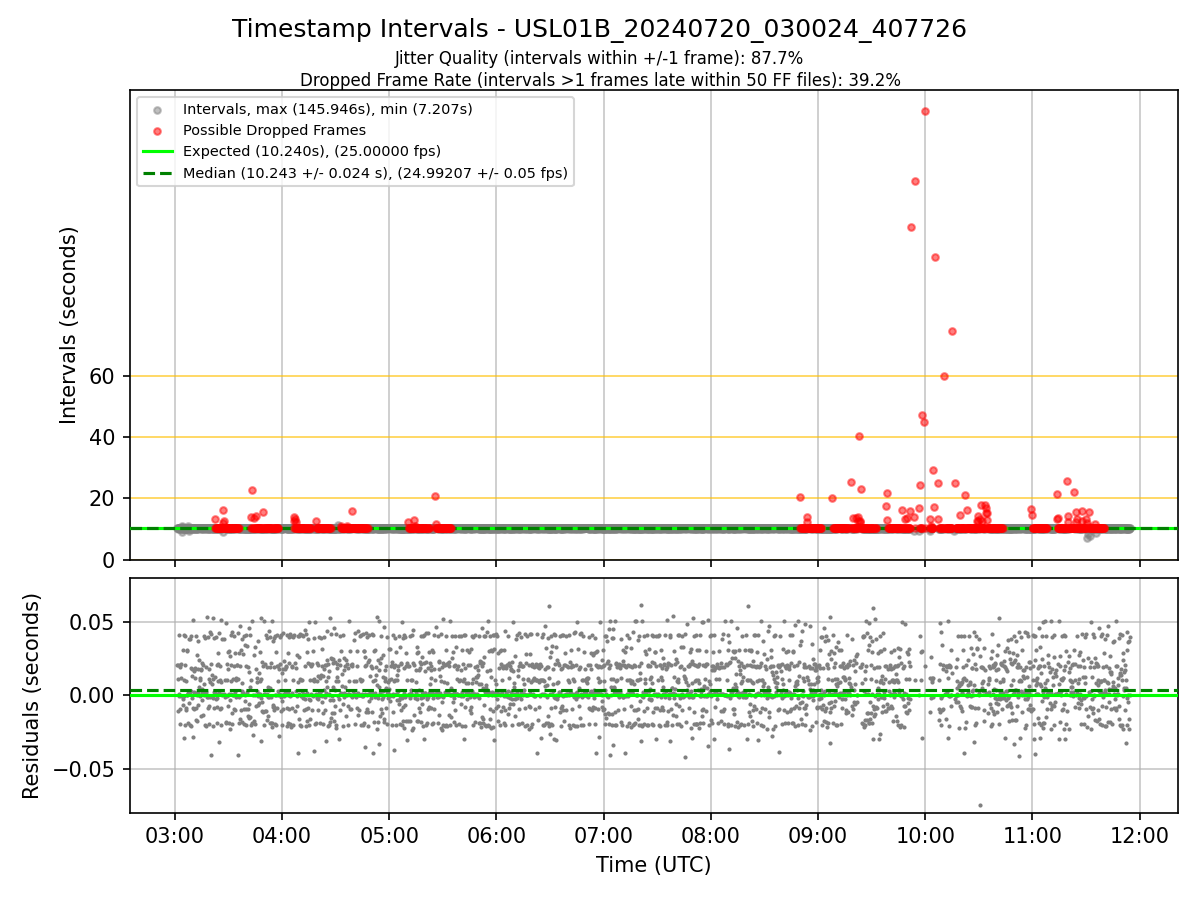
Task: Click the 'Expected (10.240s)' legend entry
Action: coord(312,151)
